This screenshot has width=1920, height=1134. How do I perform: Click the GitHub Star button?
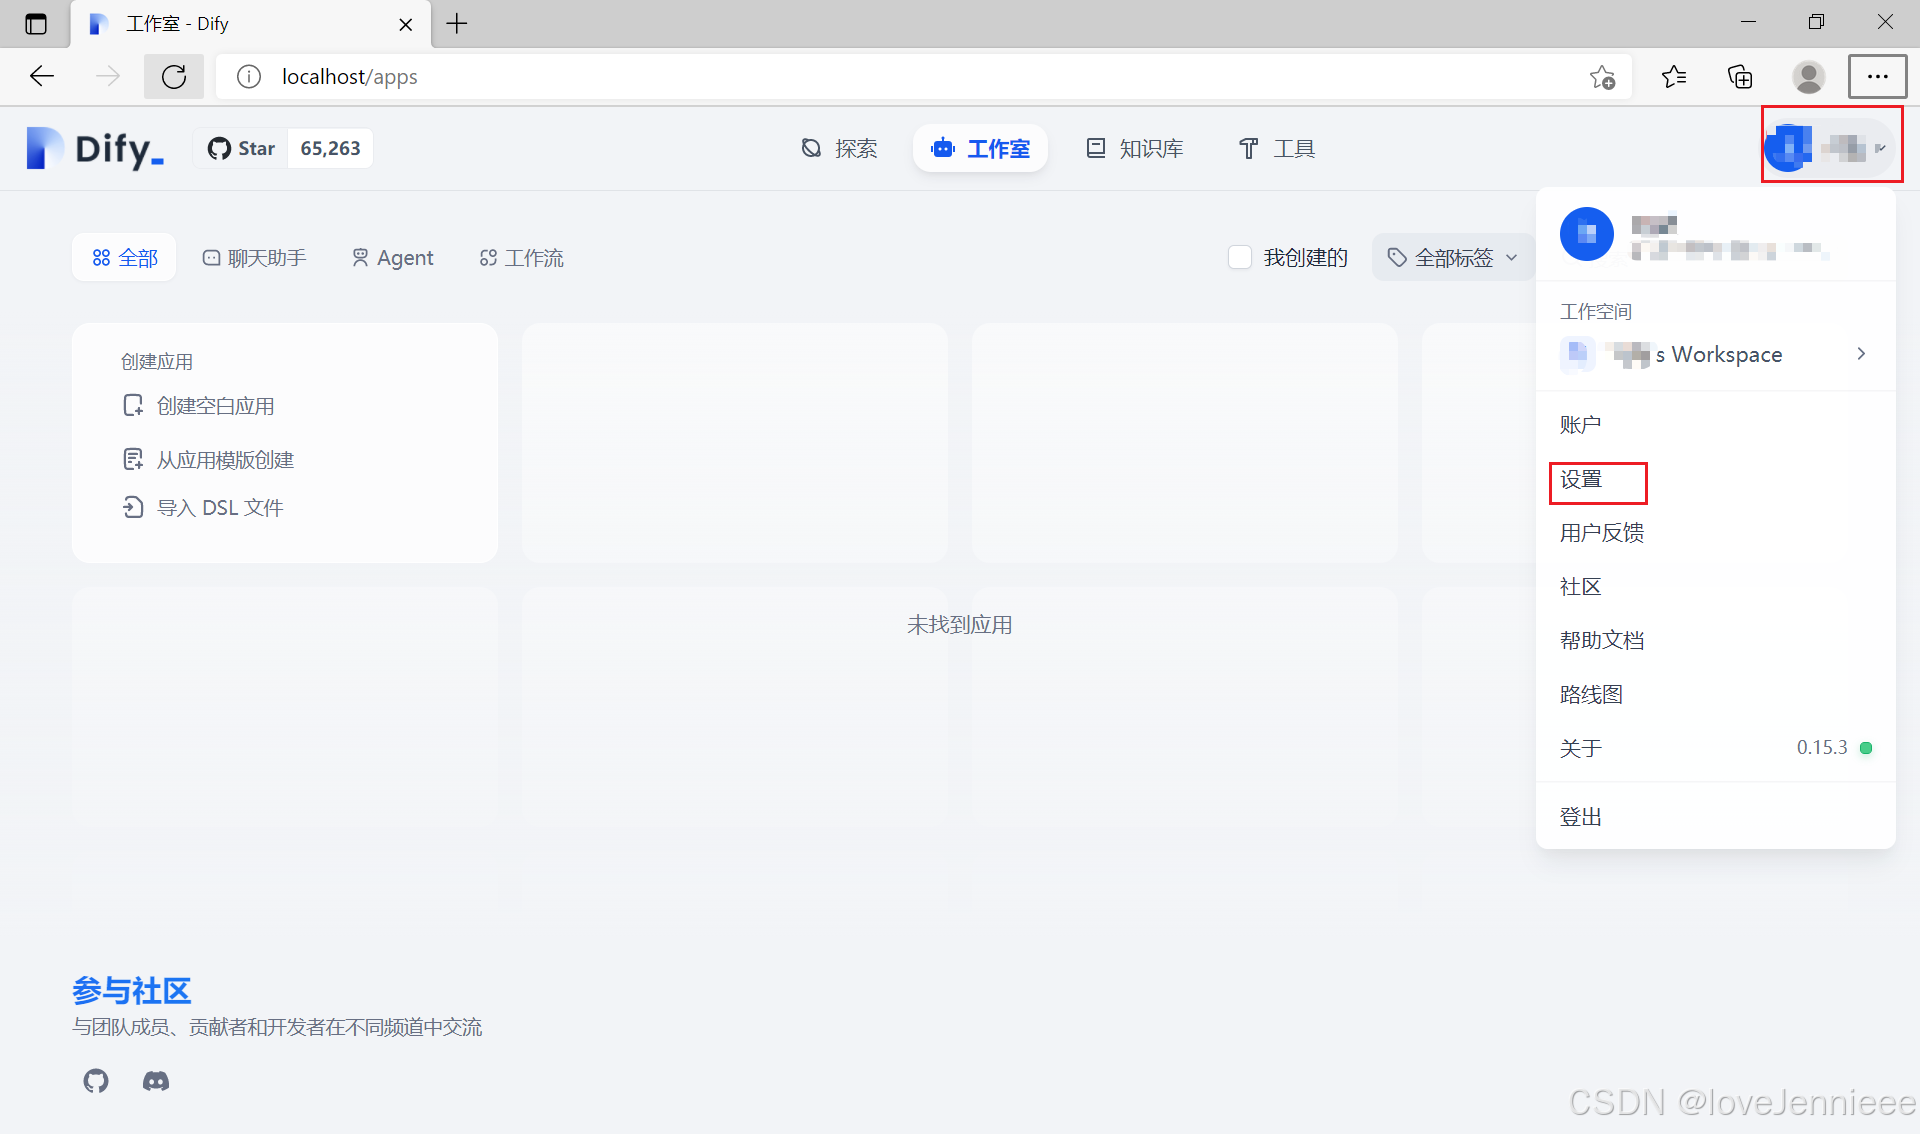242,149
